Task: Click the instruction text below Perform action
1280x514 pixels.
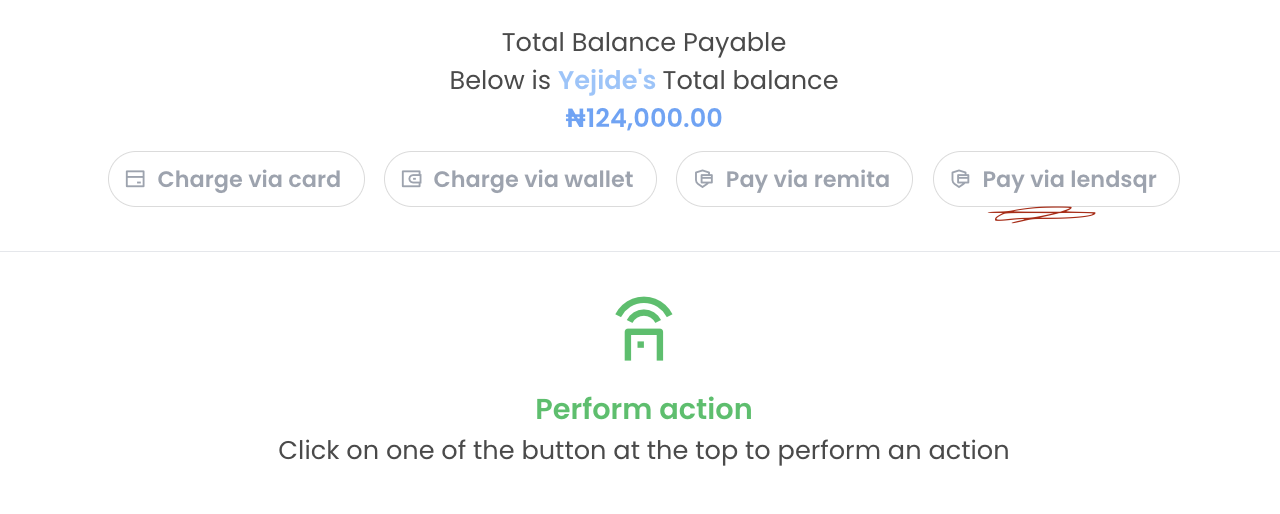Action: coord(644,450)
